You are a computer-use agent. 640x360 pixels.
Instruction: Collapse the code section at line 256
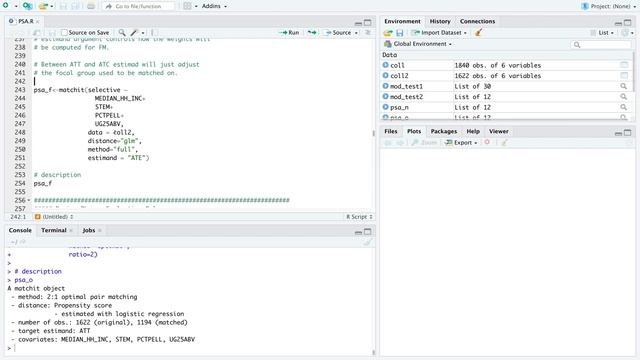pos(29,200)
